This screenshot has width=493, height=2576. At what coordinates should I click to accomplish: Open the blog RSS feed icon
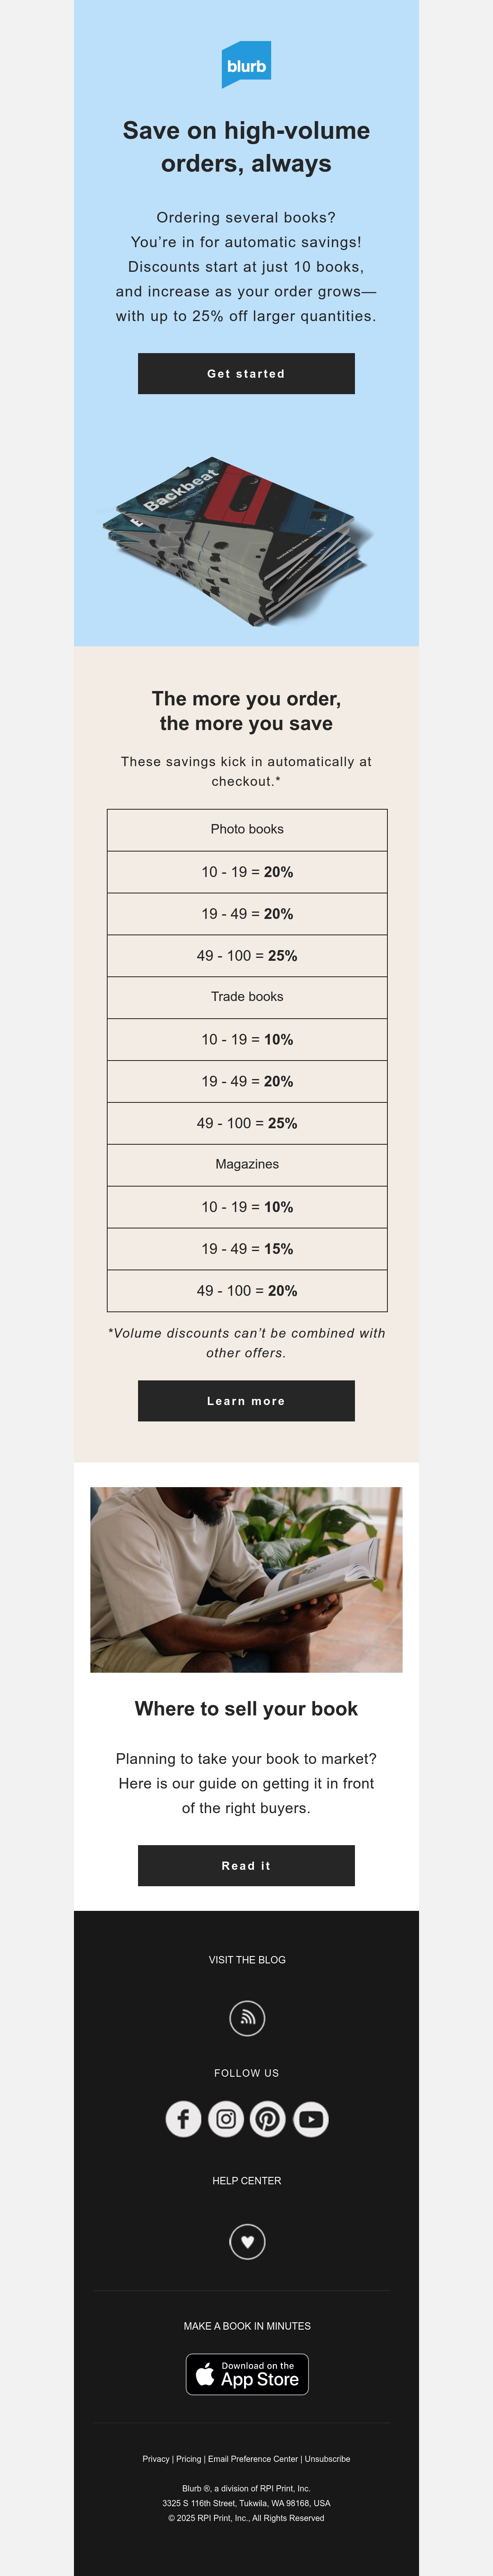point(247,2018)
